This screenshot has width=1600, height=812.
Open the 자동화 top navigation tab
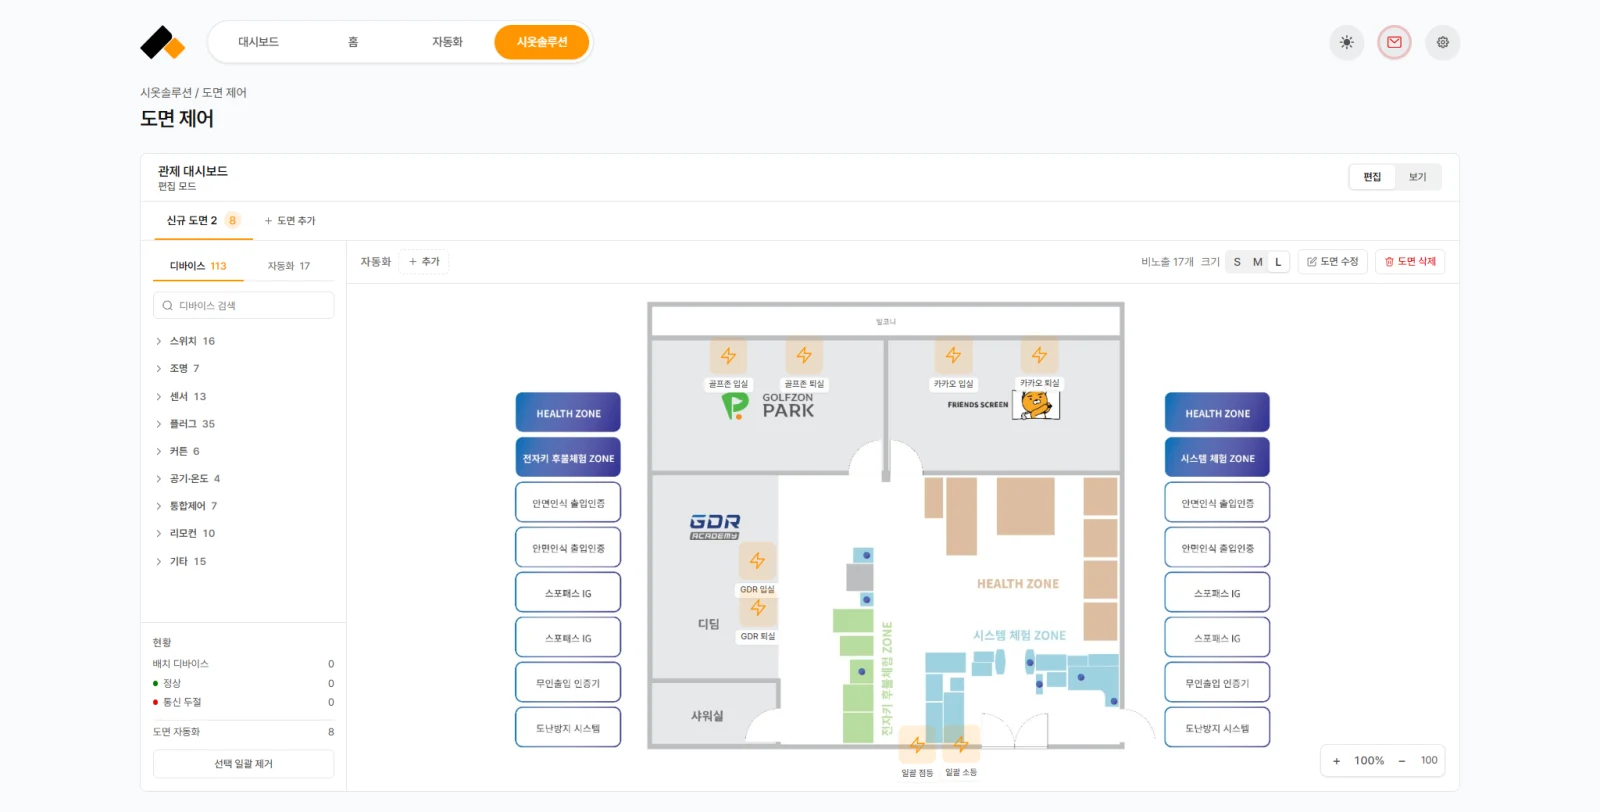click(447, 42)
